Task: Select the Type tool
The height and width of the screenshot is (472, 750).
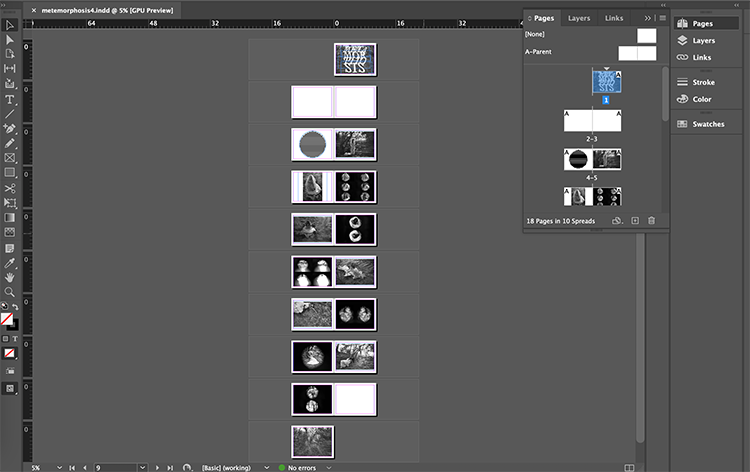Action: (x=10, y=100)
